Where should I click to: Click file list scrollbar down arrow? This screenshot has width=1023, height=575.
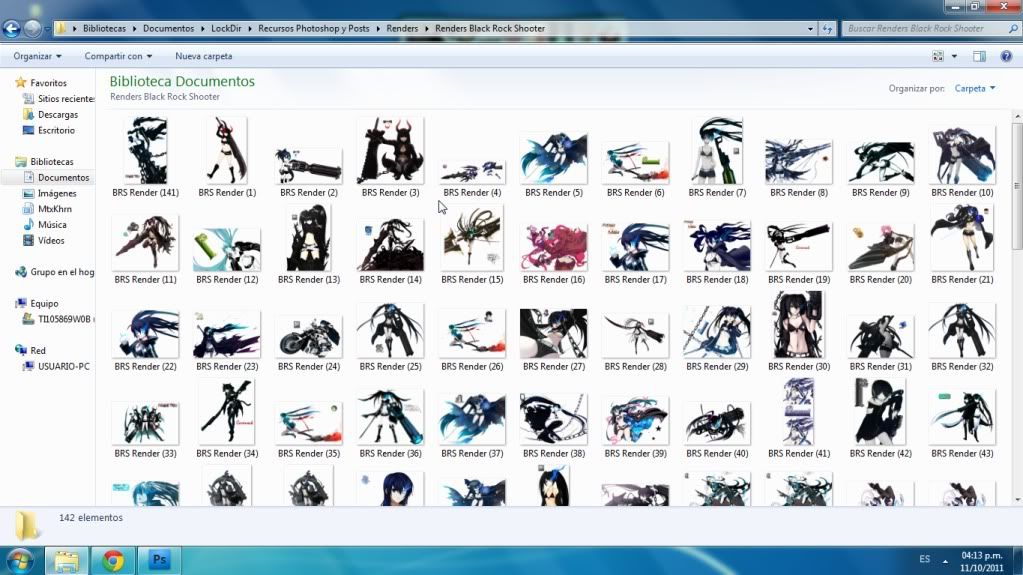[1017, 500]
